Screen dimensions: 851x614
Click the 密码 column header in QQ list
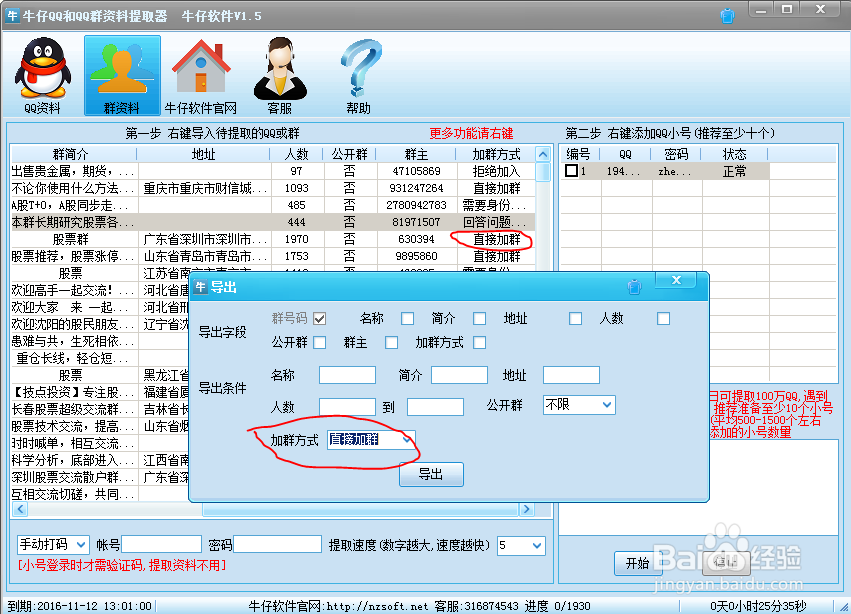point(676,154)
